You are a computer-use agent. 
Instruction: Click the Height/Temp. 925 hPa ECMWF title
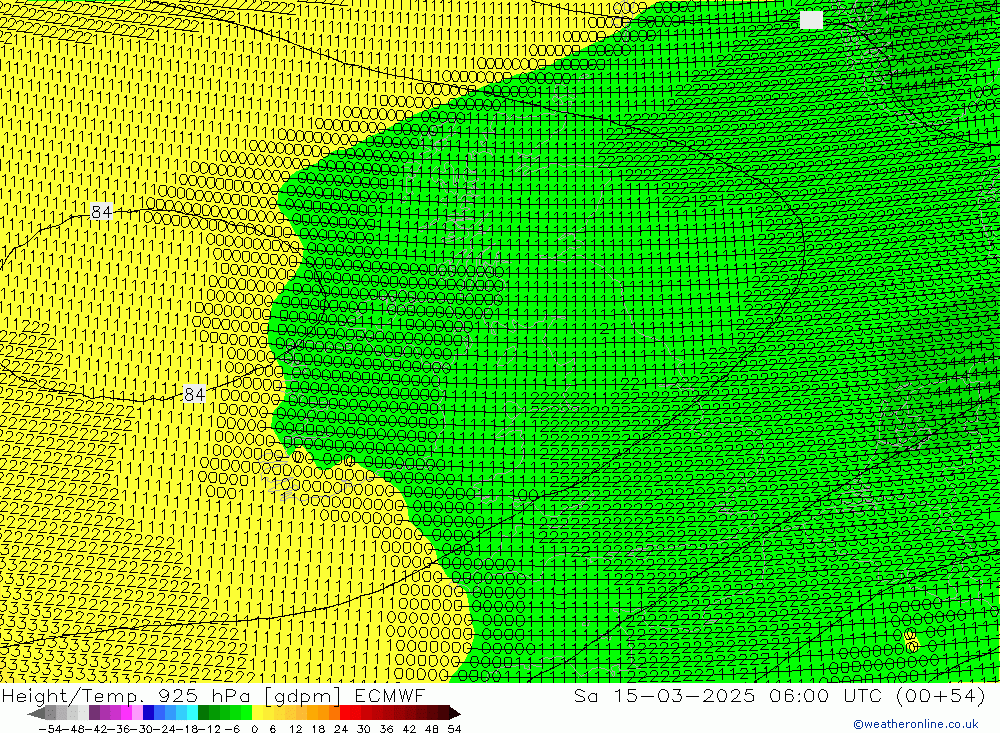213,695
